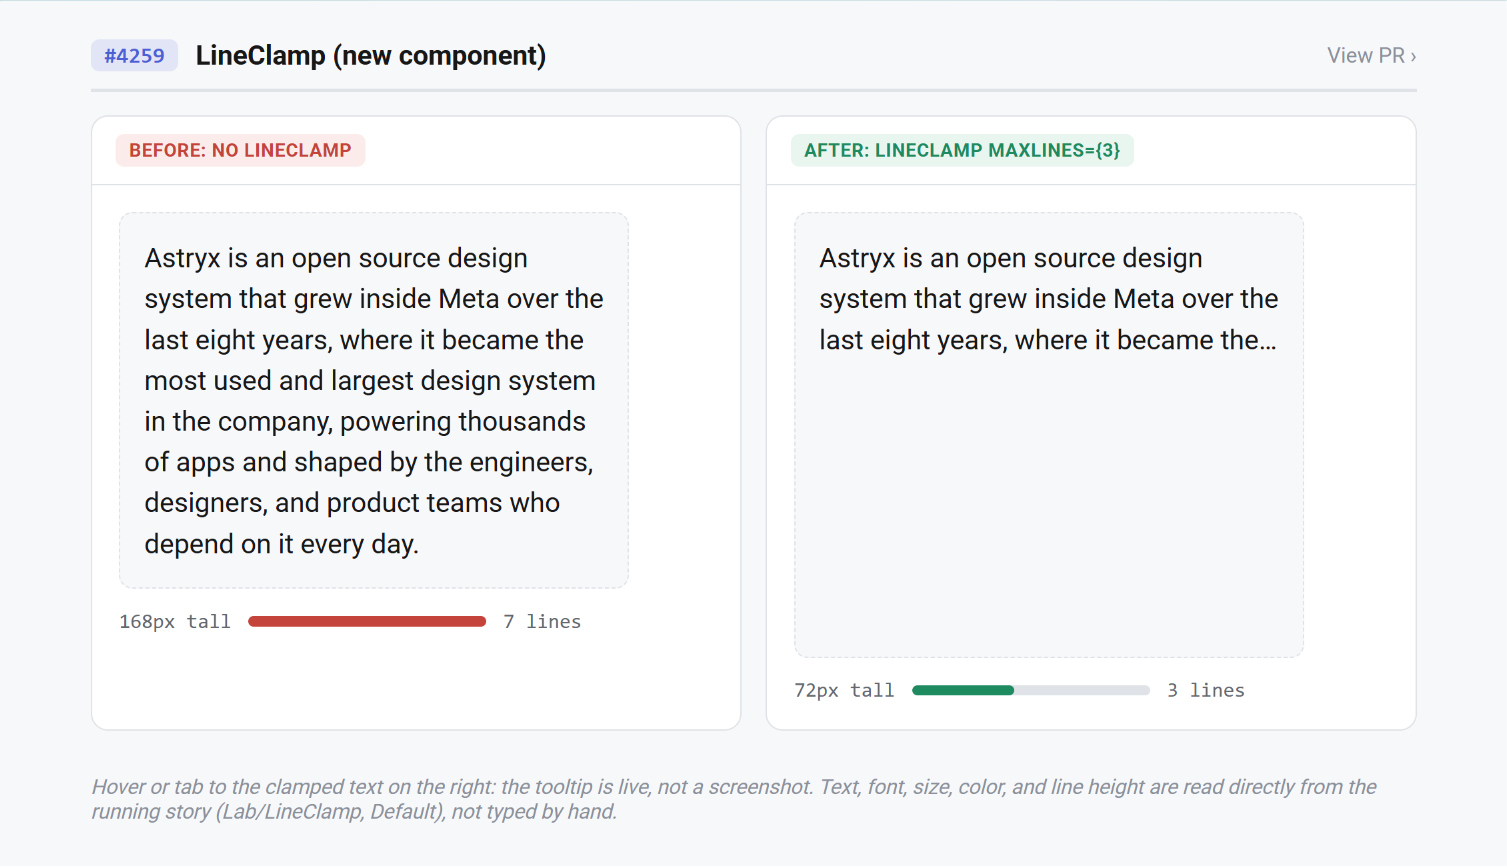The width and height of the screenshot is (1507, 867).
Task: Click the LineClamp (new component) heading
Action: coord(371,56)
